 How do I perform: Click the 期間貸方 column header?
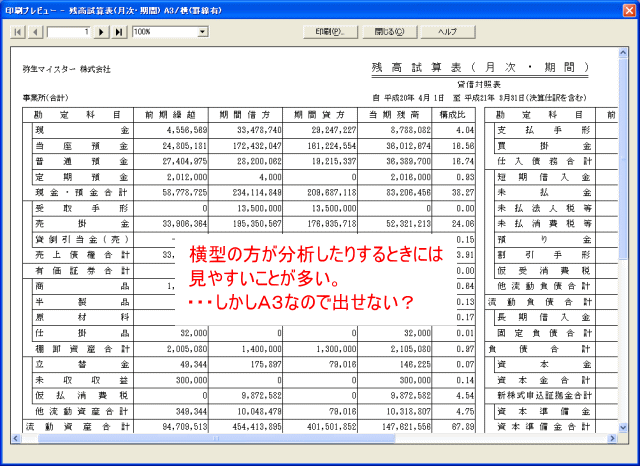[x=320, y=115]
